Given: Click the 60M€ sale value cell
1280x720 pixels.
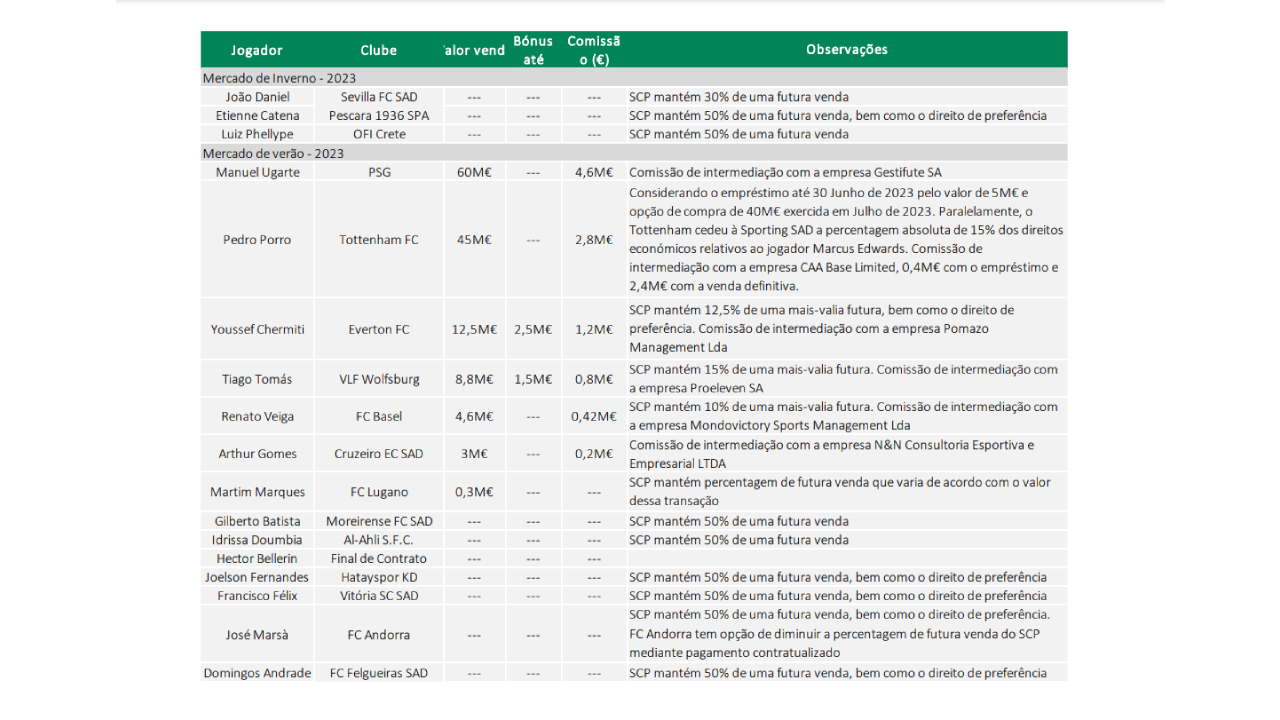Looking at the screenshot, I should (474, 172).
